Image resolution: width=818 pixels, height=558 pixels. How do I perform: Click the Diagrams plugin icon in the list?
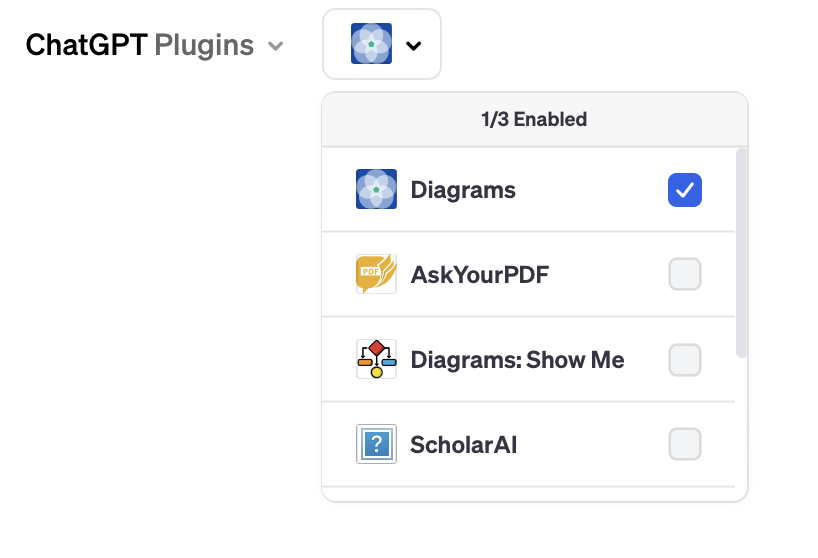(376, 189)
